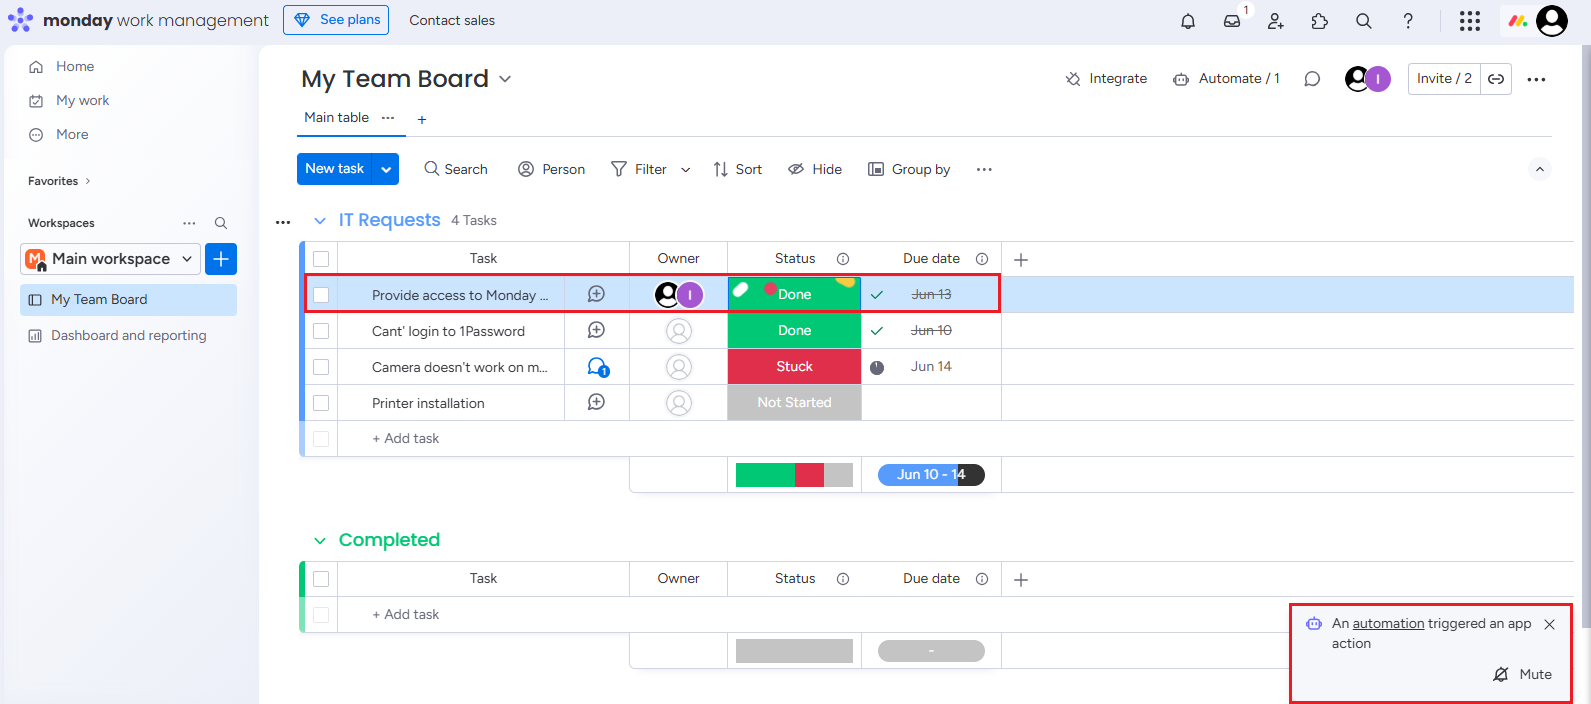Set status for Printer installation Not Started cell
The height and width of the screenshot is (704, 1591).
(x=794, y=403)
